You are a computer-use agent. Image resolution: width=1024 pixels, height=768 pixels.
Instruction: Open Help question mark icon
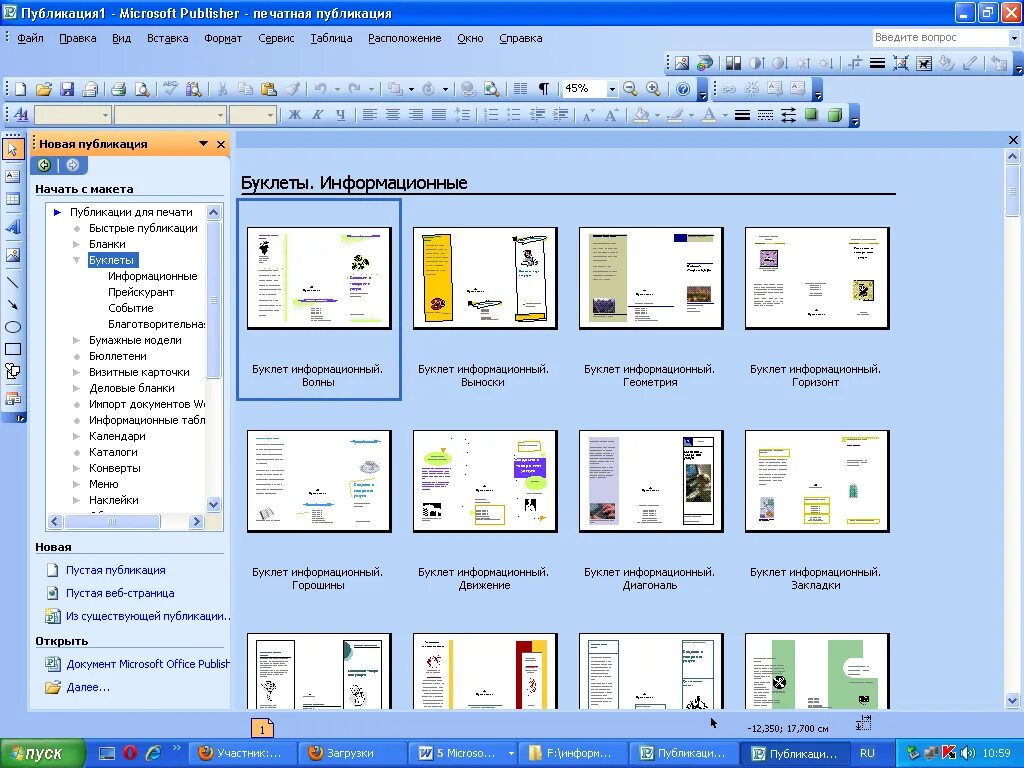click(682, 89)
